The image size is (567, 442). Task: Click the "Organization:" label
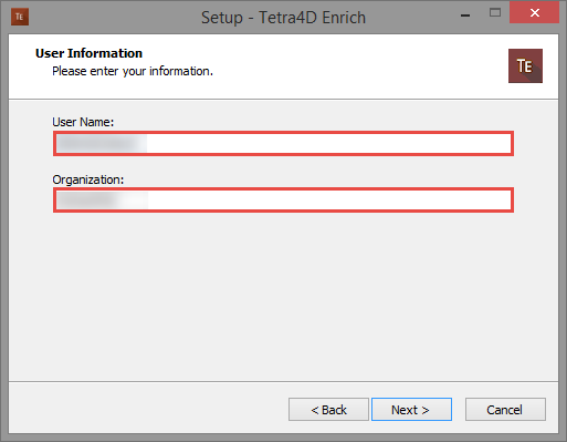pyautogui.click(x=88, y=180)
